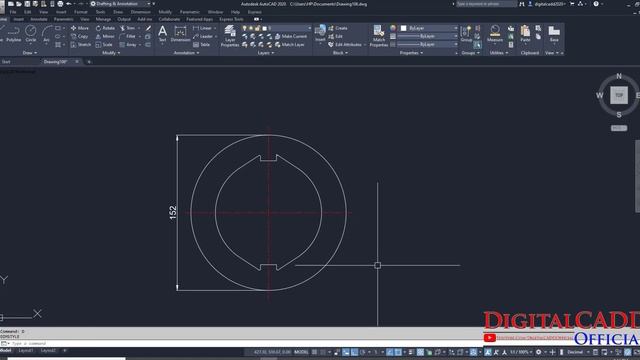Click the Trim tool
640x360 pixels.
click(127, 28)
